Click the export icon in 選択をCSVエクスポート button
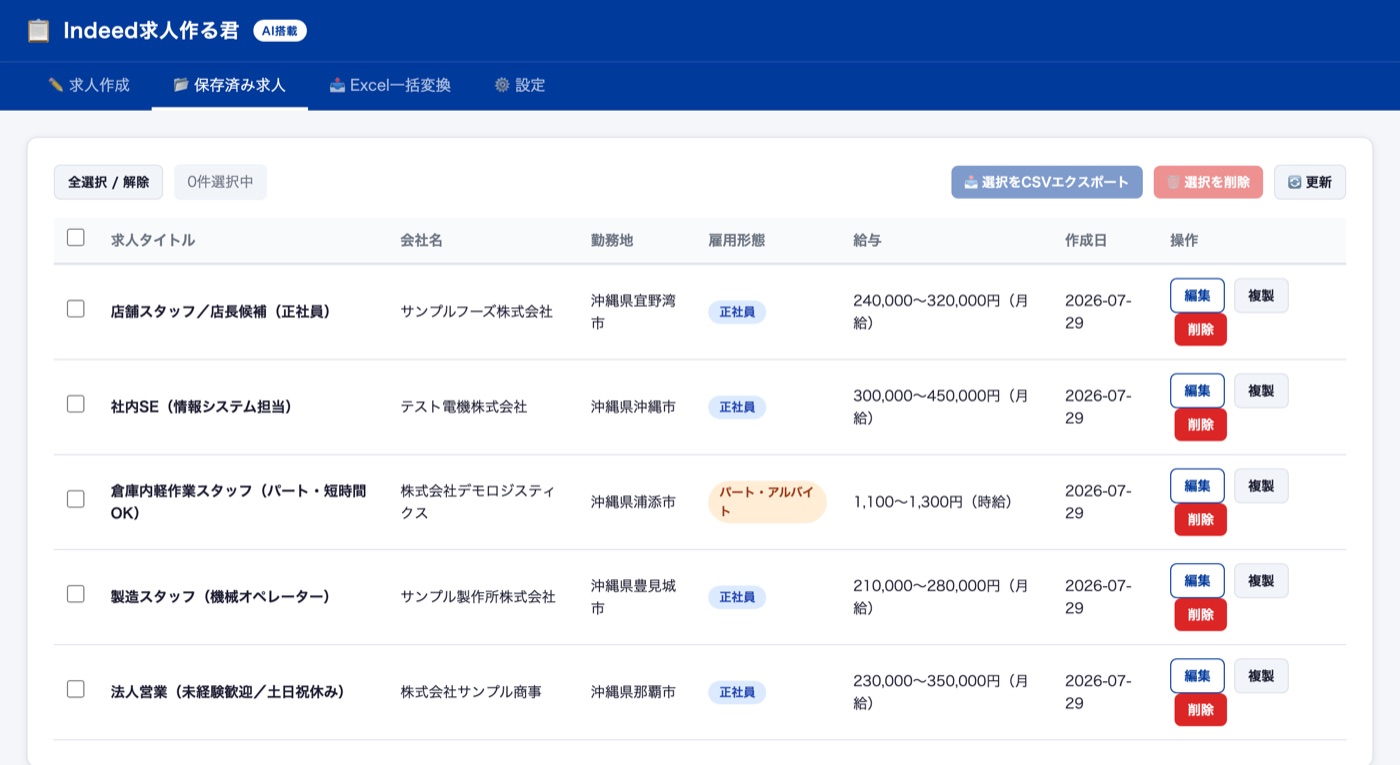Image resolution: width=1400 pixels, height=765 pixels. [x=971, y=182]
